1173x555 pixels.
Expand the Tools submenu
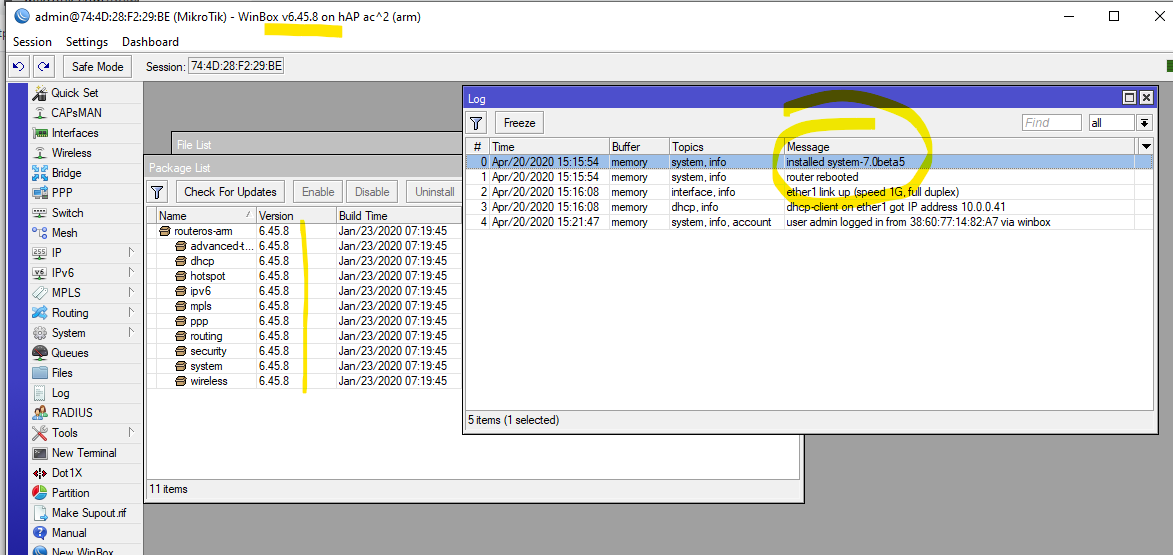tap(132, 432)
